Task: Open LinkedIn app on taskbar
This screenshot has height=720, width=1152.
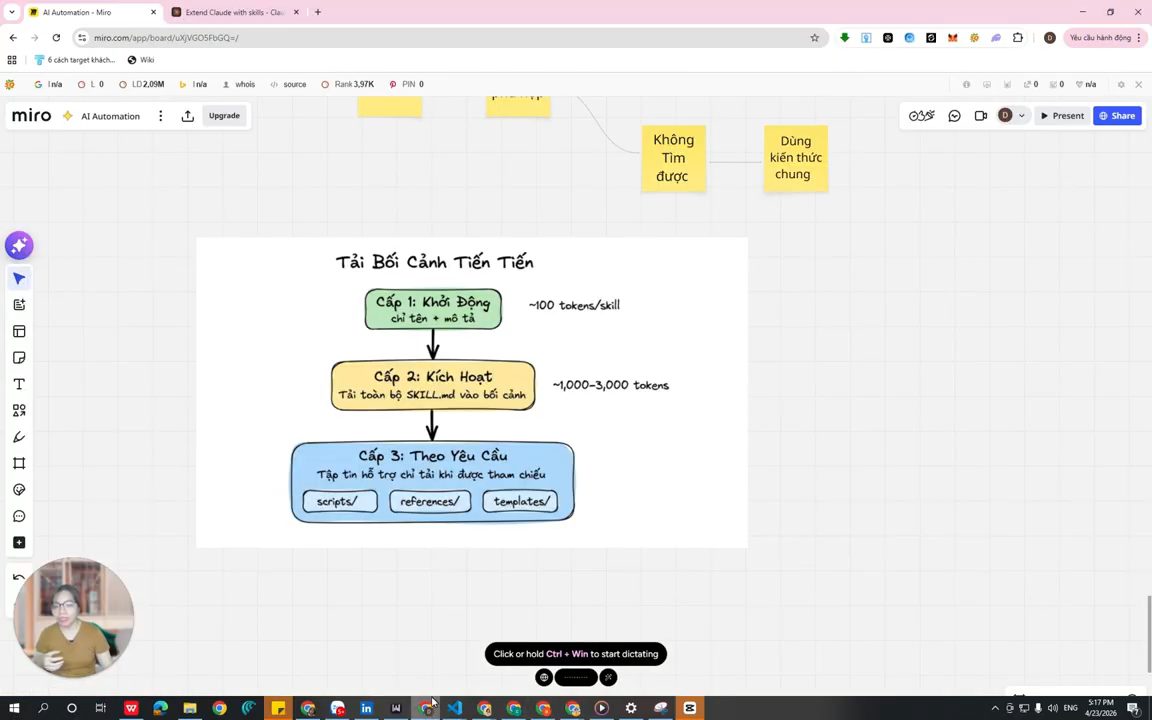Action: click(367, 708)
